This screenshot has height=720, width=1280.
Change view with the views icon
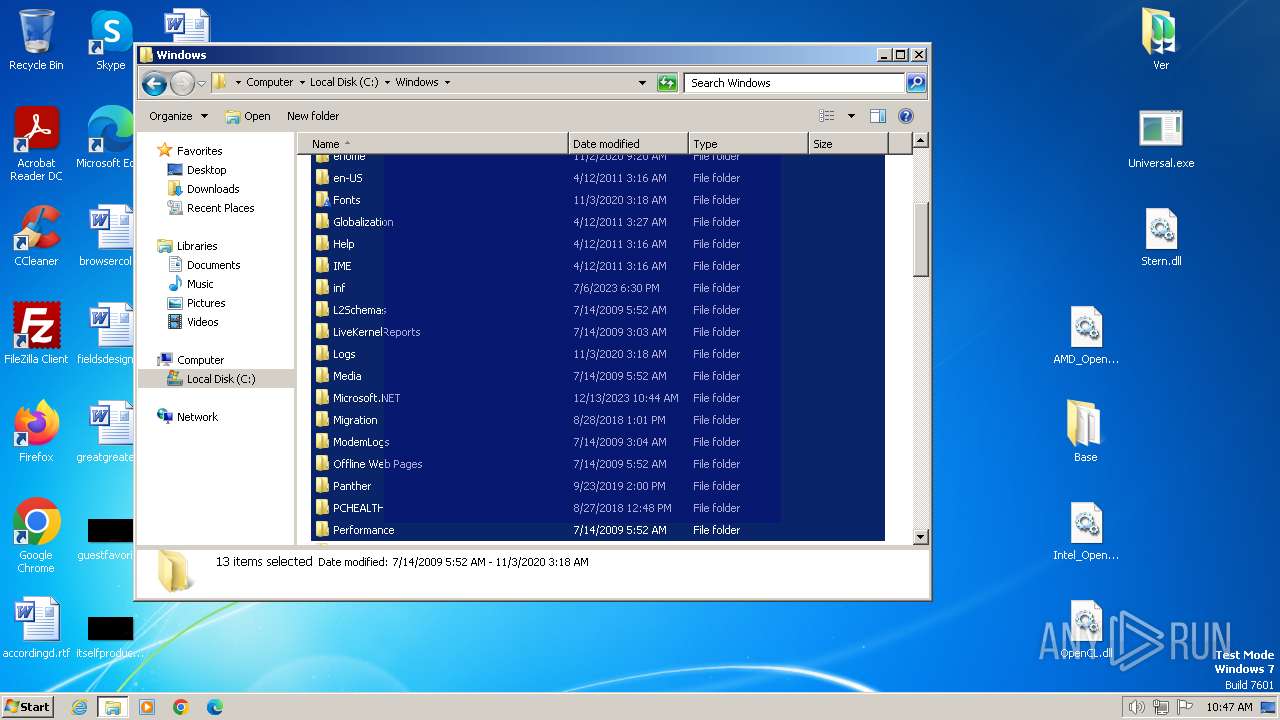(827, 116)
